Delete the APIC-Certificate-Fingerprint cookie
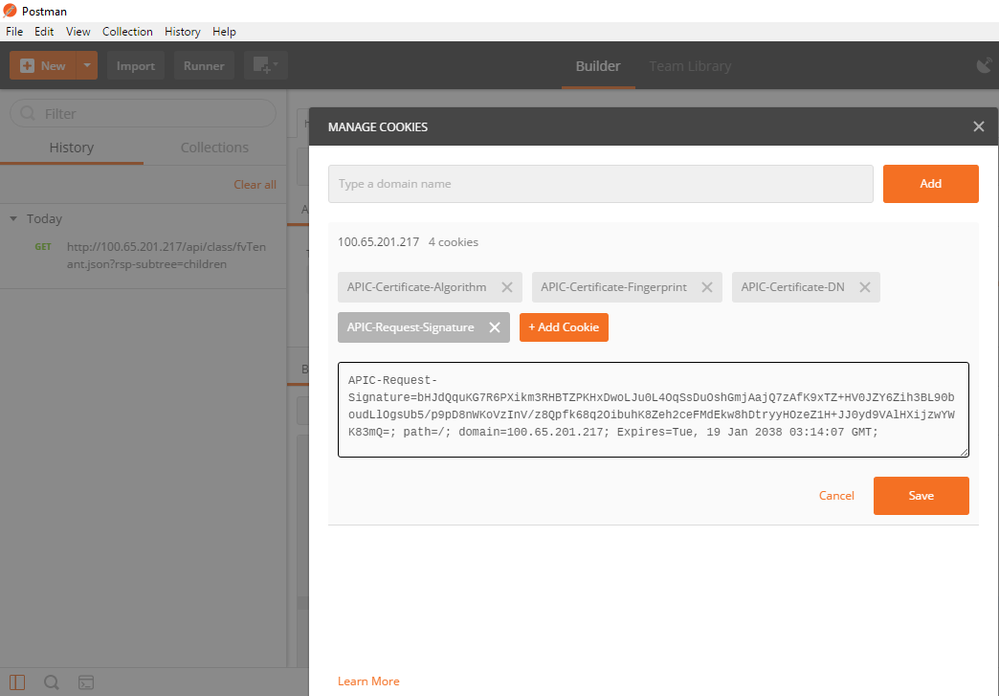The height and width of the screenshot is (696, 999). click(706, 287)
